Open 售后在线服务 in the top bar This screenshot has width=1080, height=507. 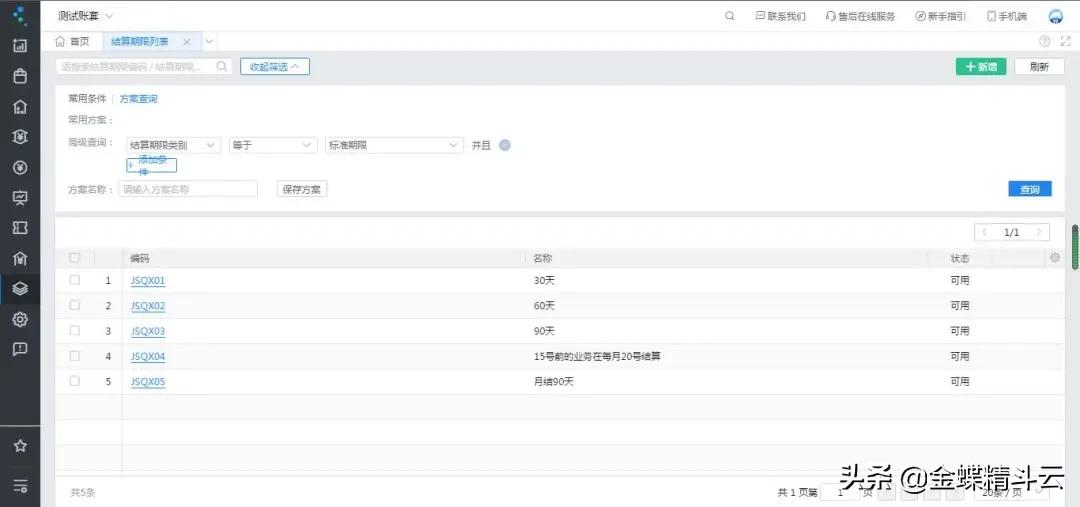(x=860, y=17)
